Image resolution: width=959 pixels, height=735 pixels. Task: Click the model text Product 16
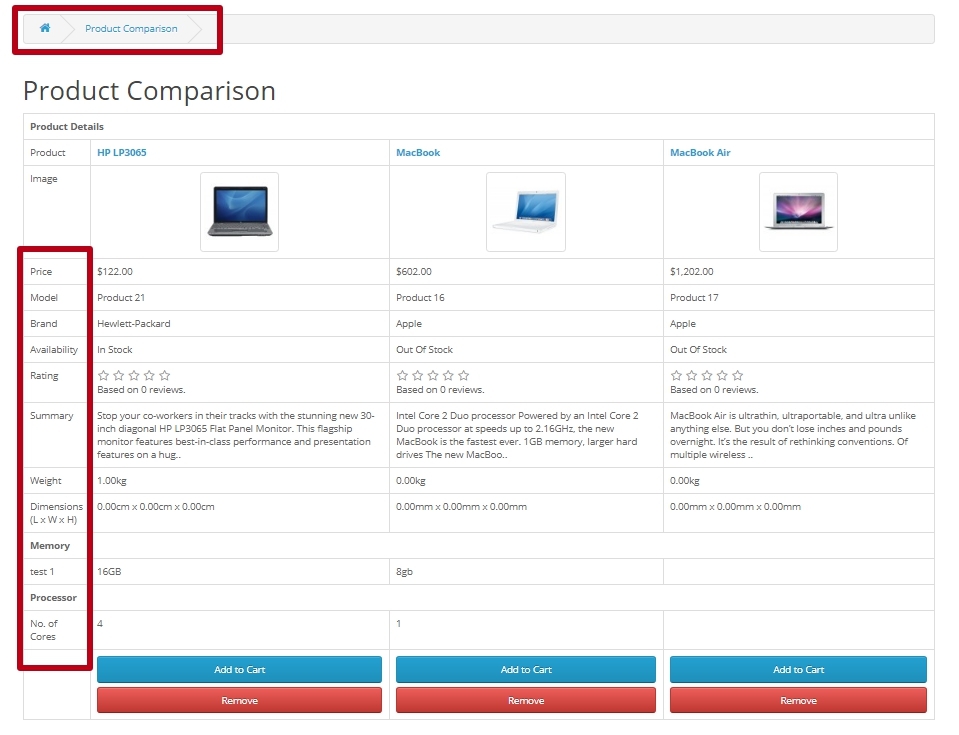click(420, 298)
